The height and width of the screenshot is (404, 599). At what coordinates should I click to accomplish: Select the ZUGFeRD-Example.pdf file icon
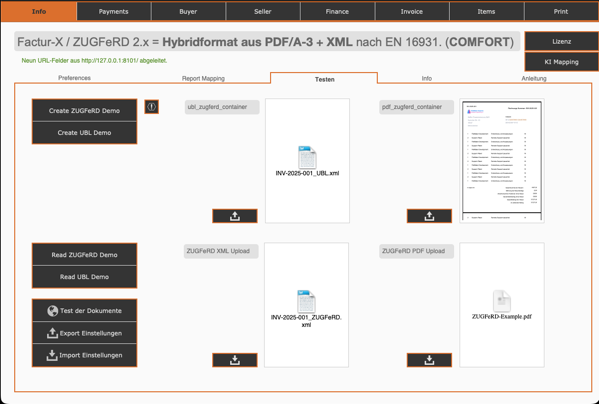[x=502, y=301]
